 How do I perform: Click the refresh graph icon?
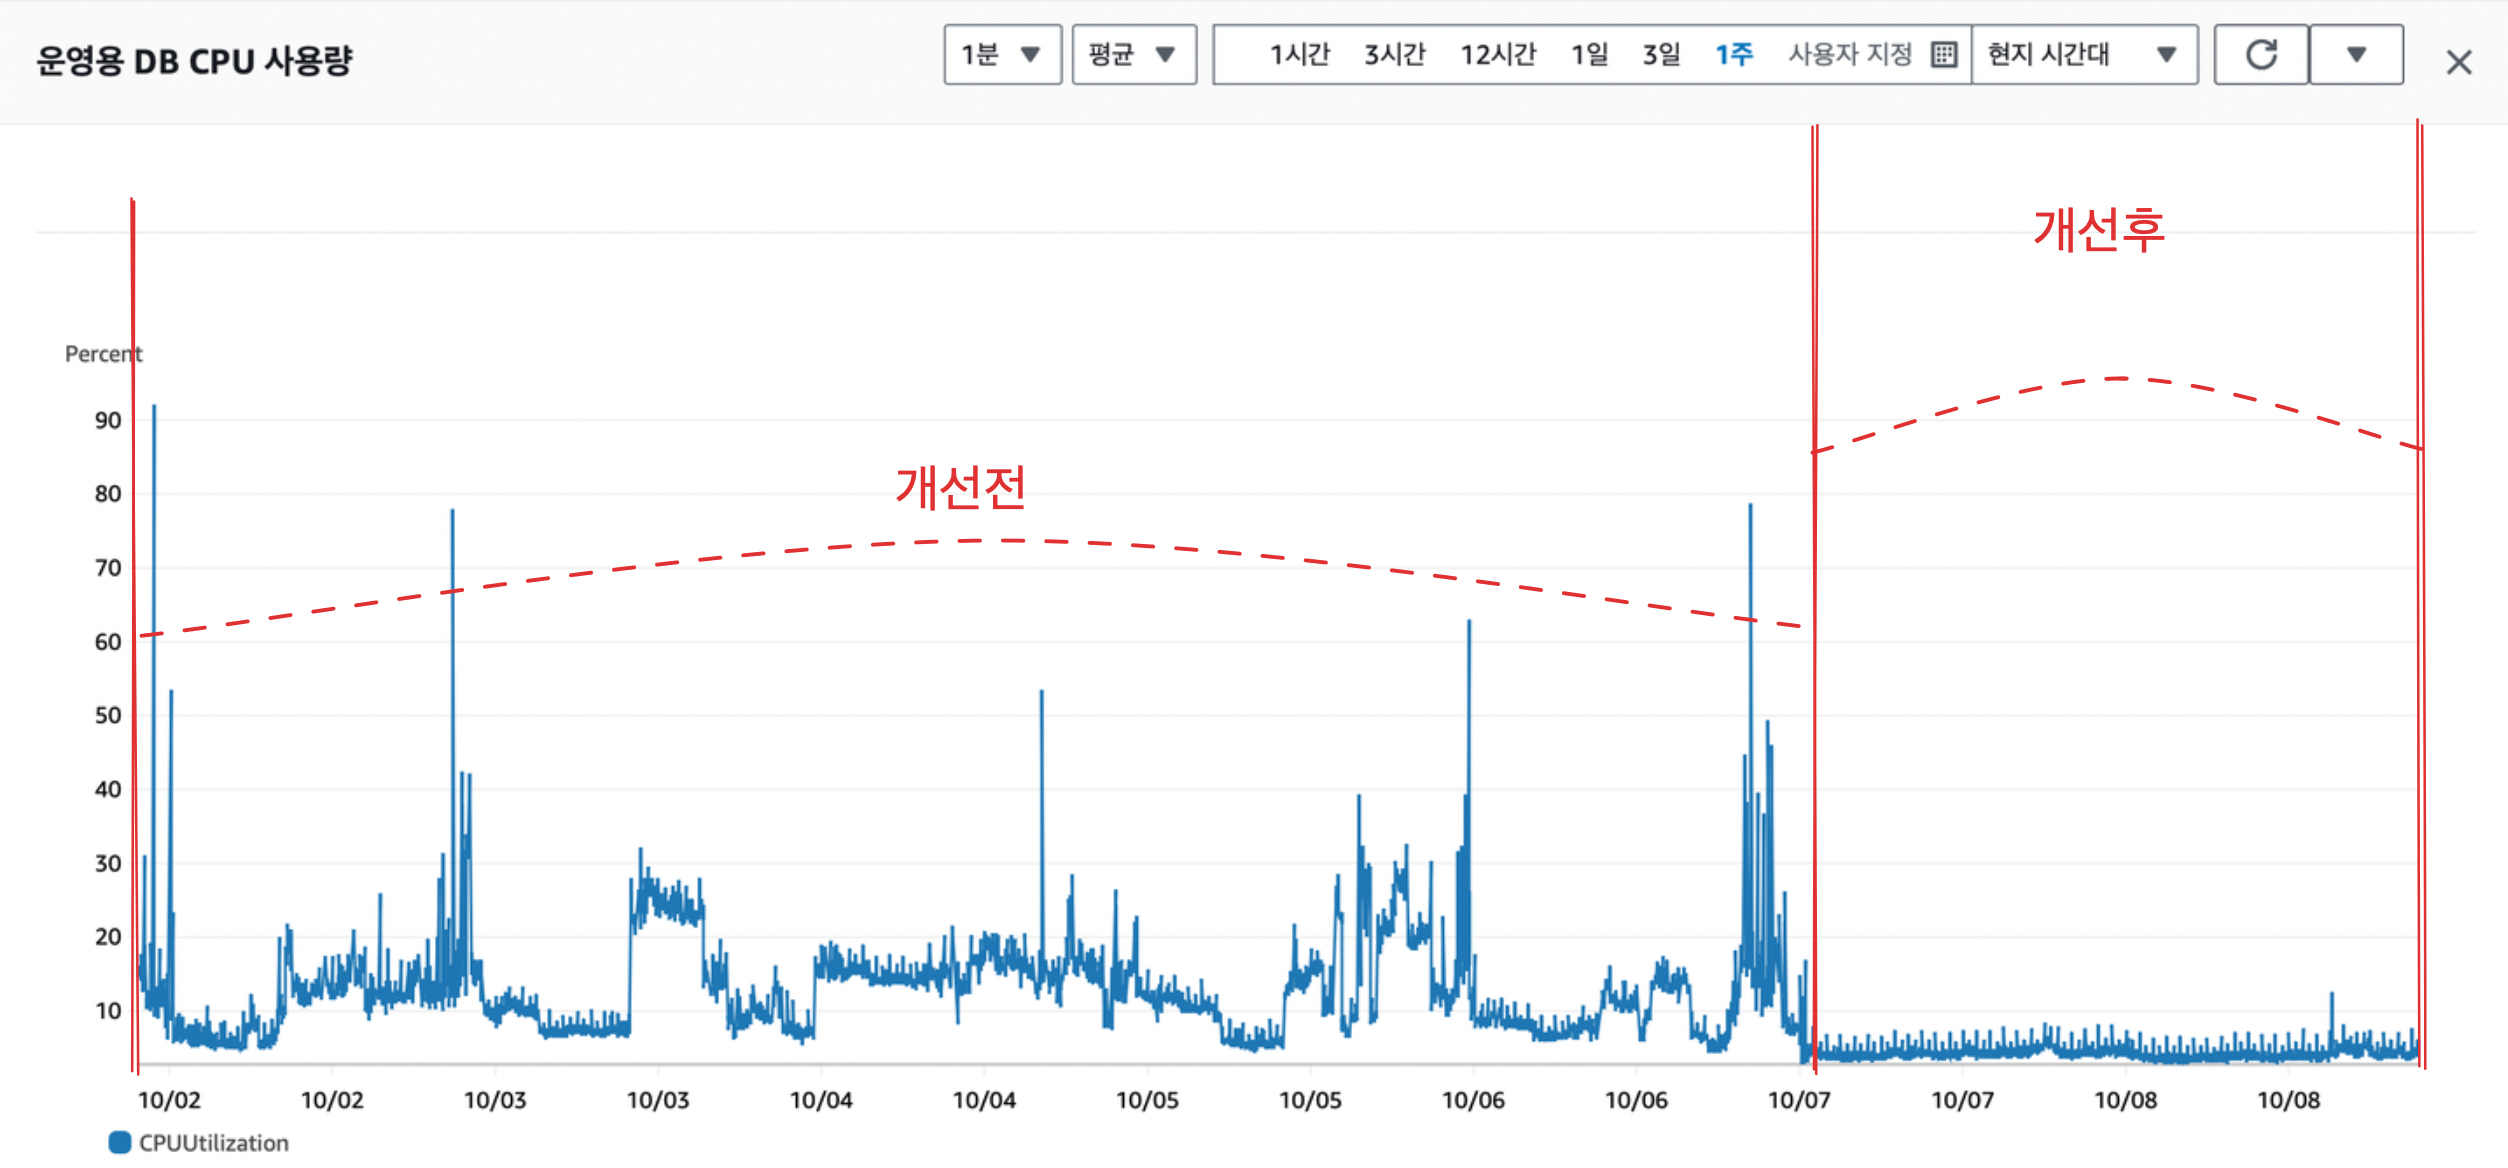click(2261, 55)
